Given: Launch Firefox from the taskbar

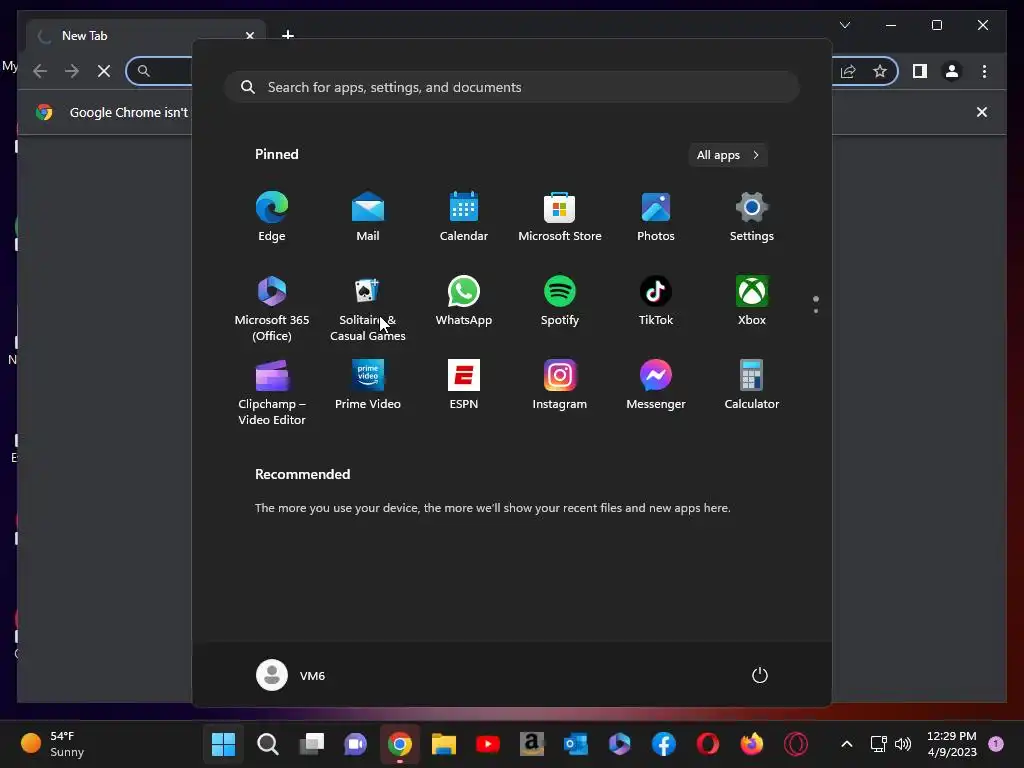Looking at the screenshot, I should pyautogui.click(x=752, y=743).
